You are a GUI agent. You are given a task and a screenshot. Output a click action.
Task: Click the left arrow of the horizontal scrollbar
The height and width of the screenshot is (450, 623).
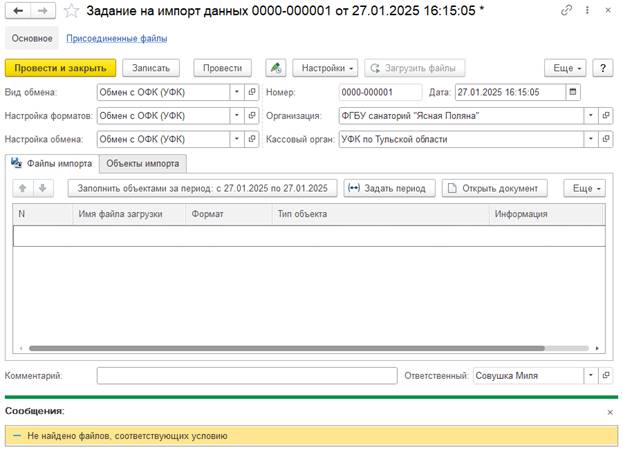pyautogui.click(x=21, y=348)
